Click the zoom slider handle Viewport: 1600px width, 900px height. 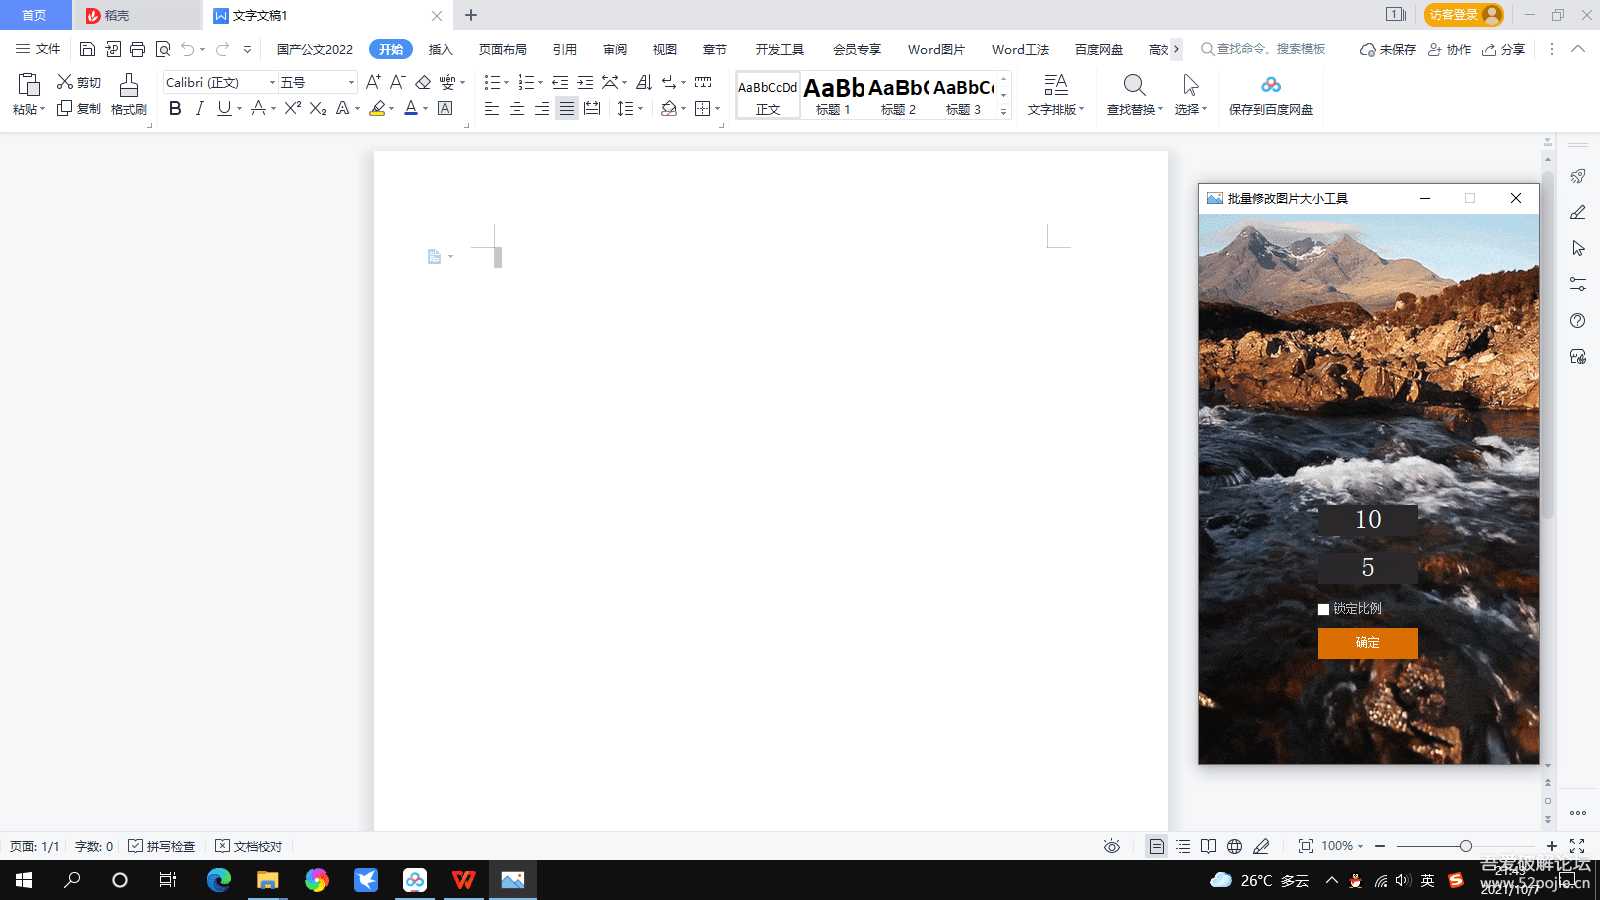(x=1465, y=846)
